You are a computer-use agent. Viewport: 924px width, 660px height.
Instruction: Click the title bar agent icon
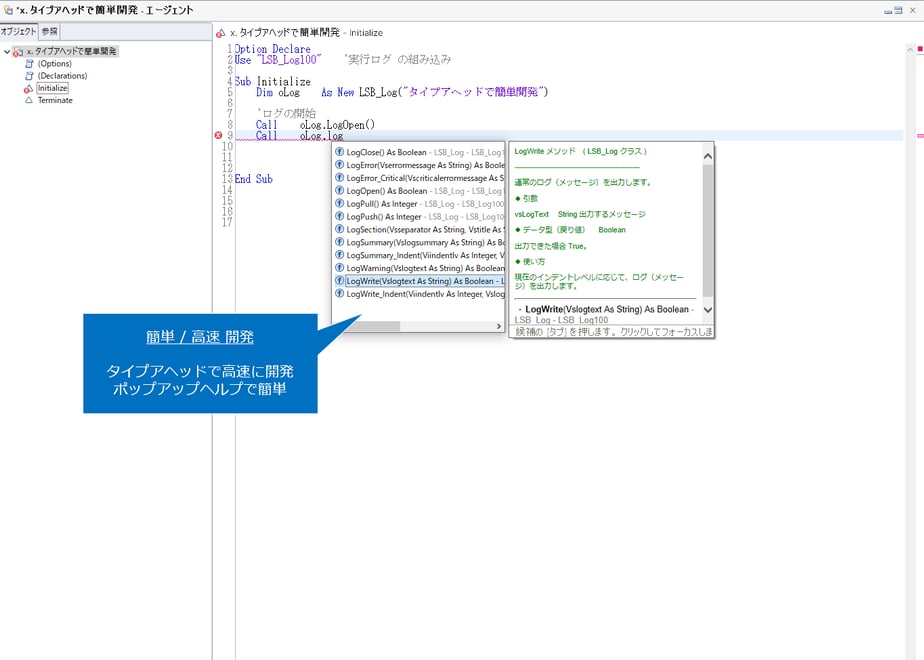[8, 10]
